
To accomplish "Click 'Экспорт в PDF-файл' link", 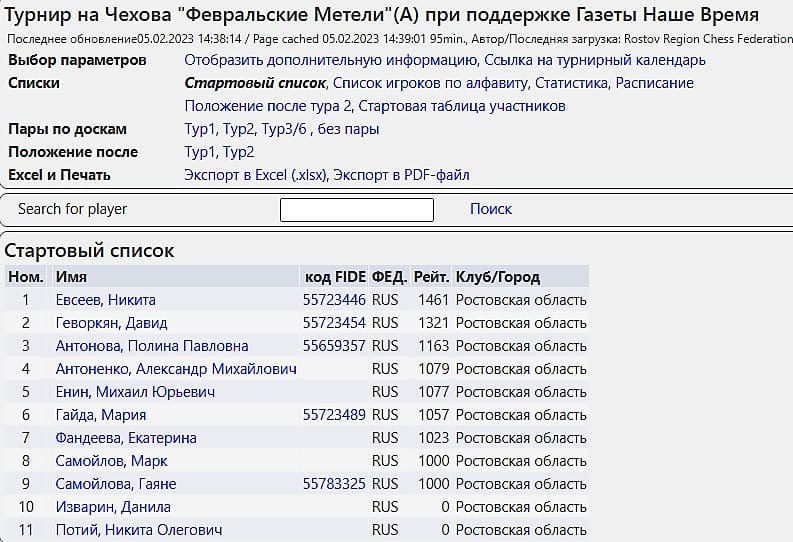I will coord(401,175).
